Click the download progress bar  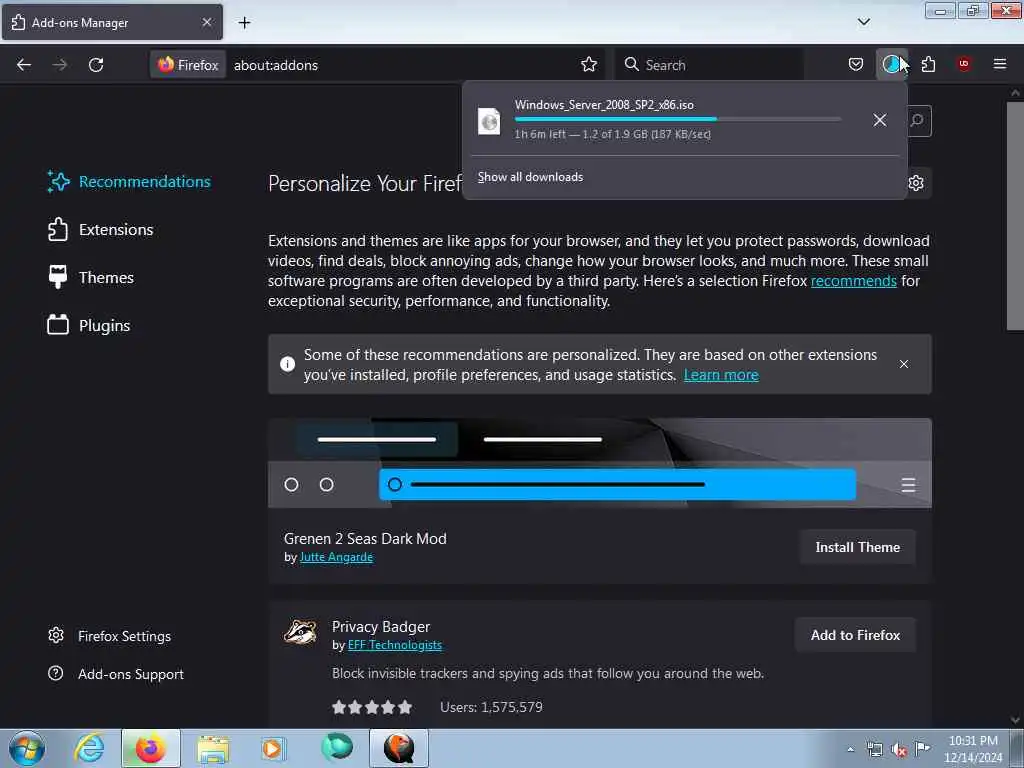(x=678, y=119)
